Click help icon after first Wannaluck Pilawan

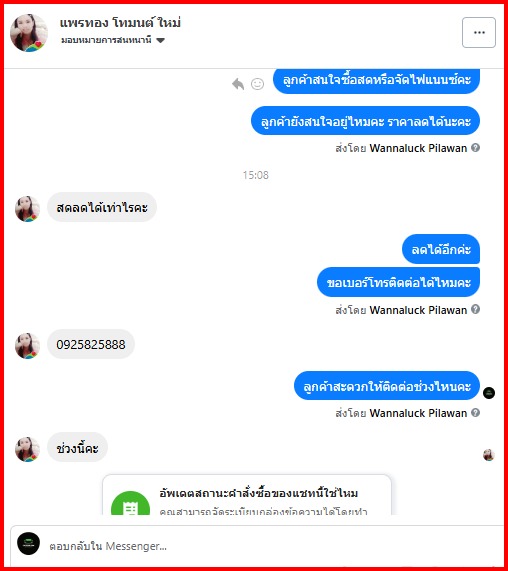tap(475, 148)
